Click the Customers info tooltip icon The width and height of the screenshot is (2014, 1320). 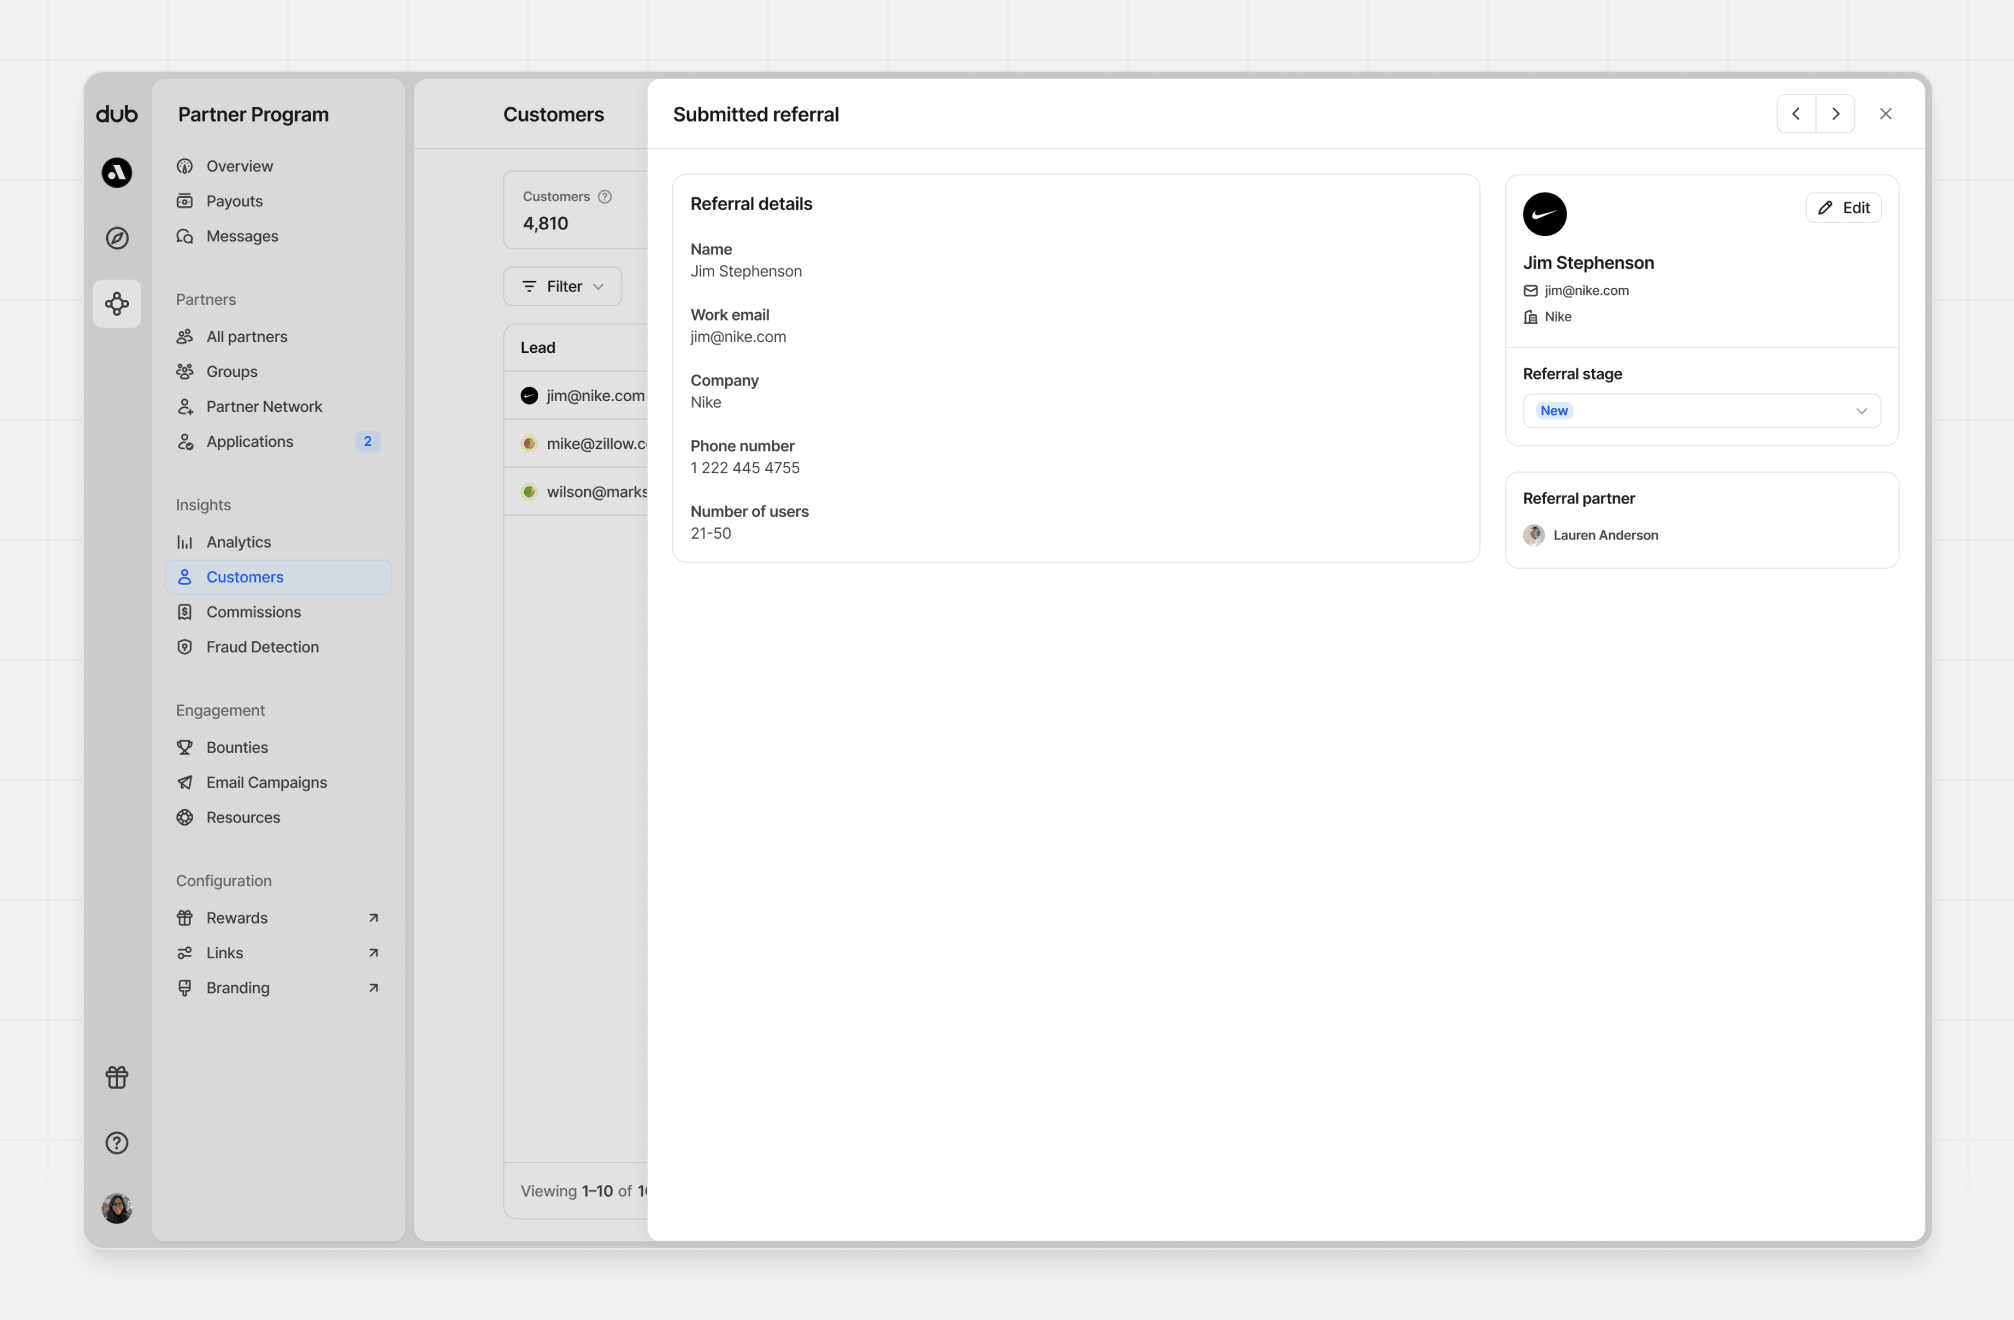pos(605,197)
